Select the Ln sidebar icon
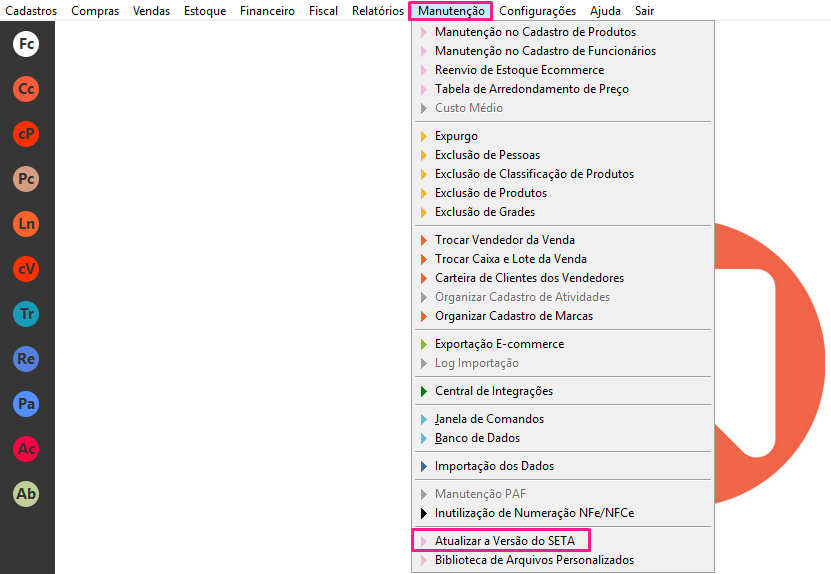Image resolution: width=831 pixels, height=574 pixels. click(26, 224)
